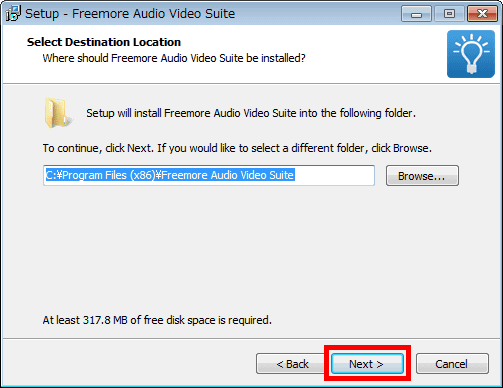The height and width of the screenshot is (388, 503).
Task: Maximize the Setup window
Action: coord(449,14)
